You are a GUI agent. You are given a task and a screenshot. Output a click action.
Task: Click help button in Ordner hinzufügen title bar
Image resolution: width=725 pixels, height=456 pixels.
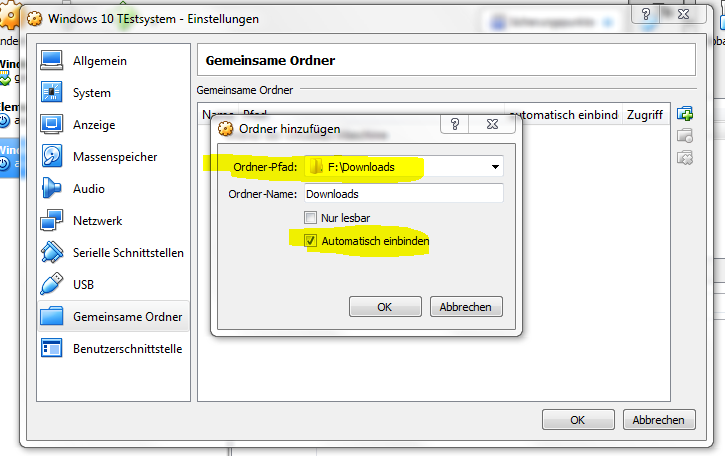click(455, 127)
